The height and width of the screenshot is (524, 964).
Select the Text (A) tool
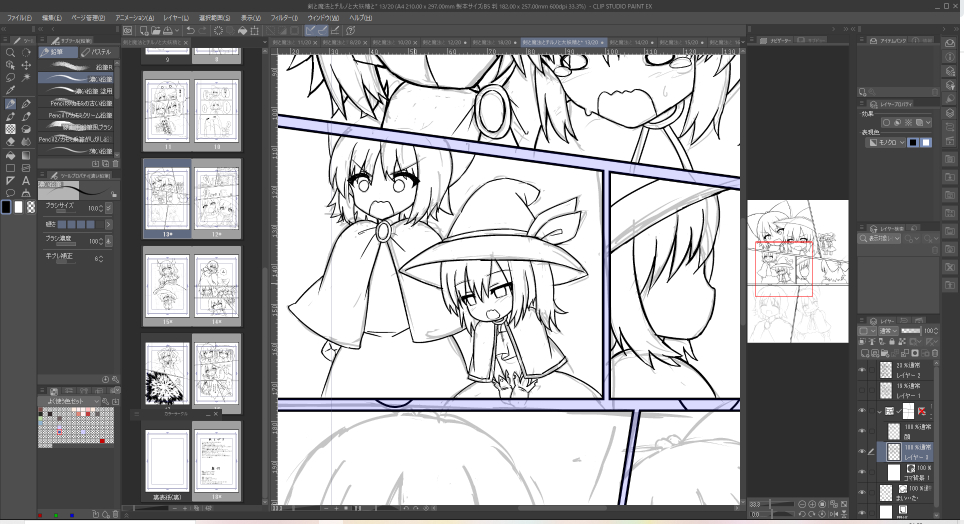[x=26, y=180]
